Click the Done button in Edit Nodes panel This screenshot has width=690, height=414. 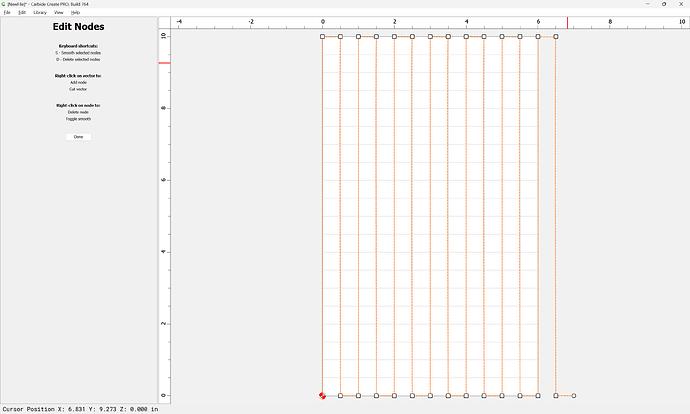(x=78, y=136)
